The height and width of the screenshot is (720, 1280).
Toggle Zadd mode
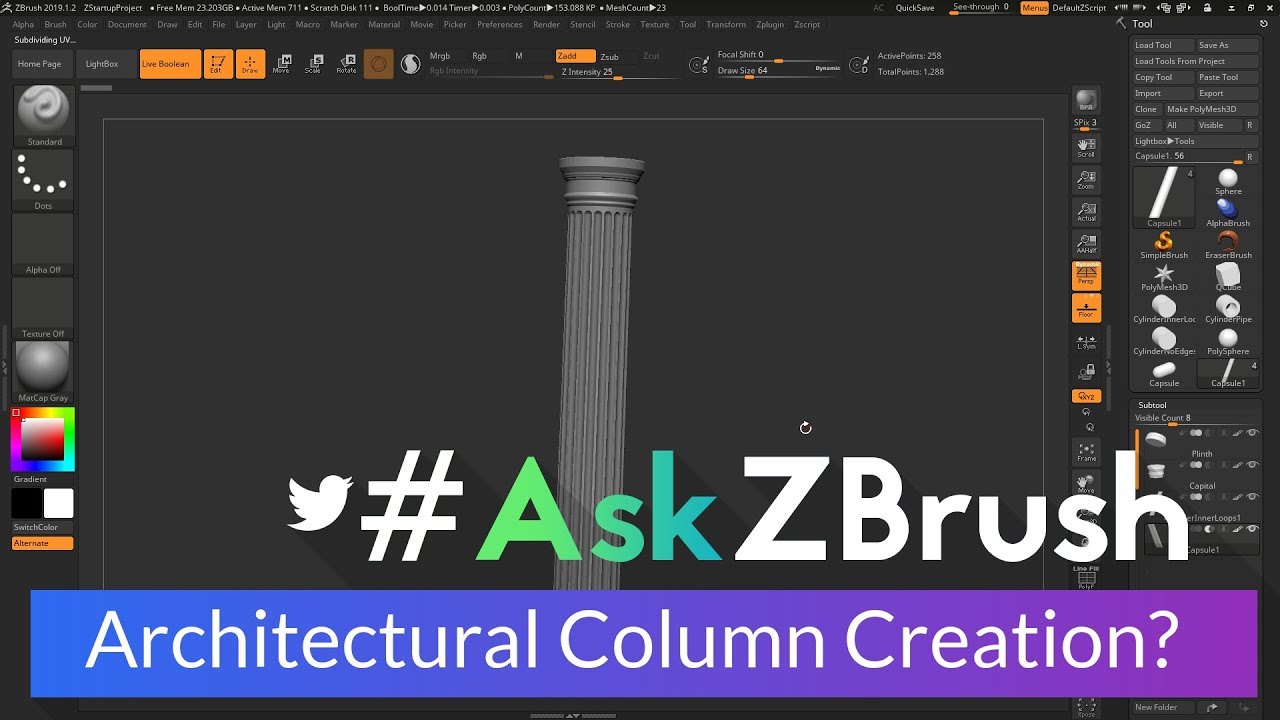pyautogui.click(x=575, y=56)
